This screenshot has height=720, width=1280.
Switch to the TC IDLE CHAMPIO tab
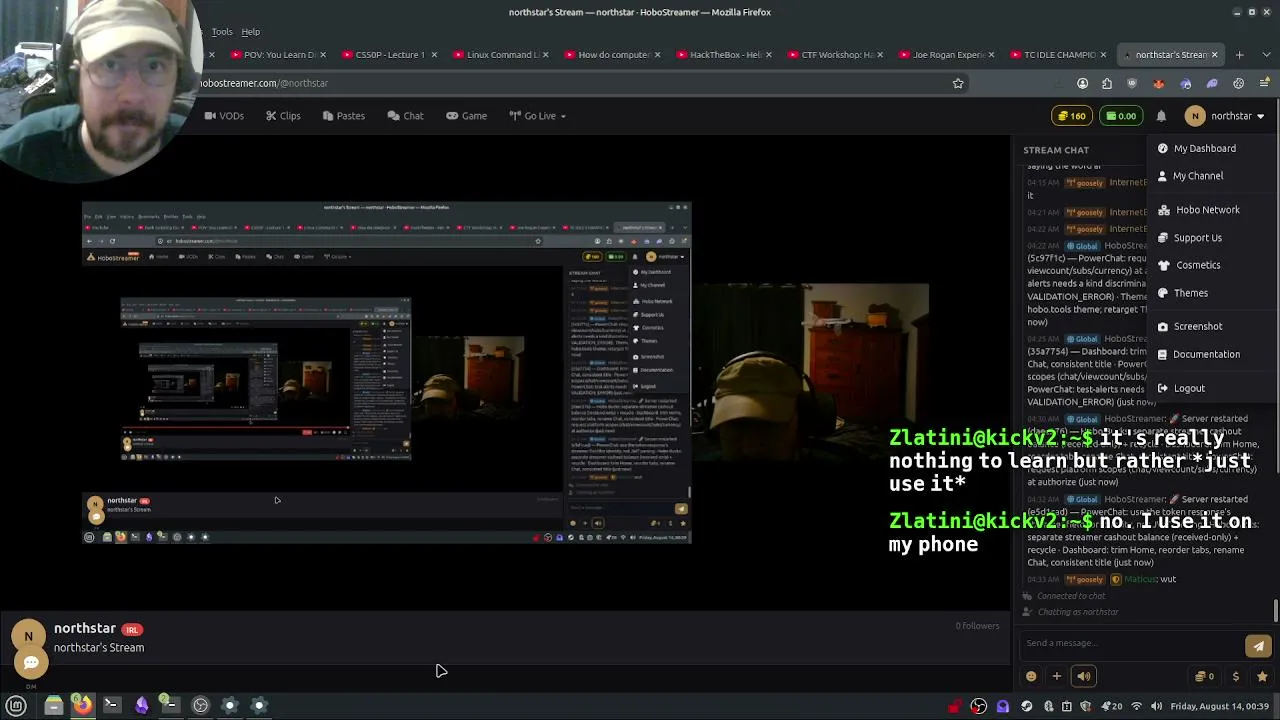coord(1060,55)
